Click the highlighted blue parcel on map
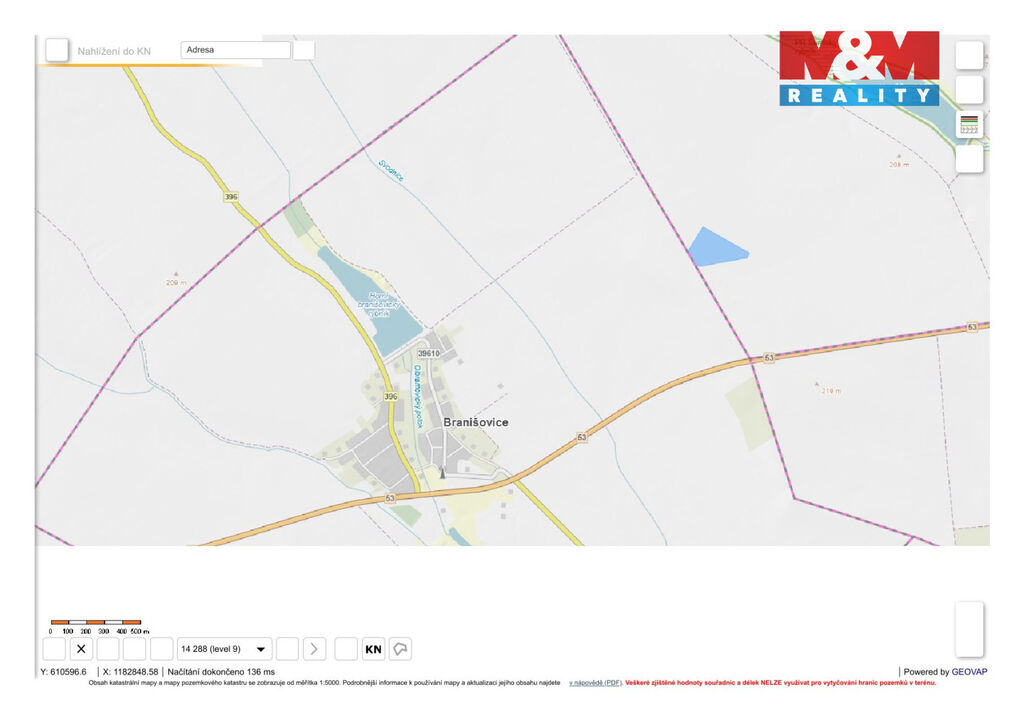Screen dimensions: 1024x723 pyautogui.click(x=715, y=247)
